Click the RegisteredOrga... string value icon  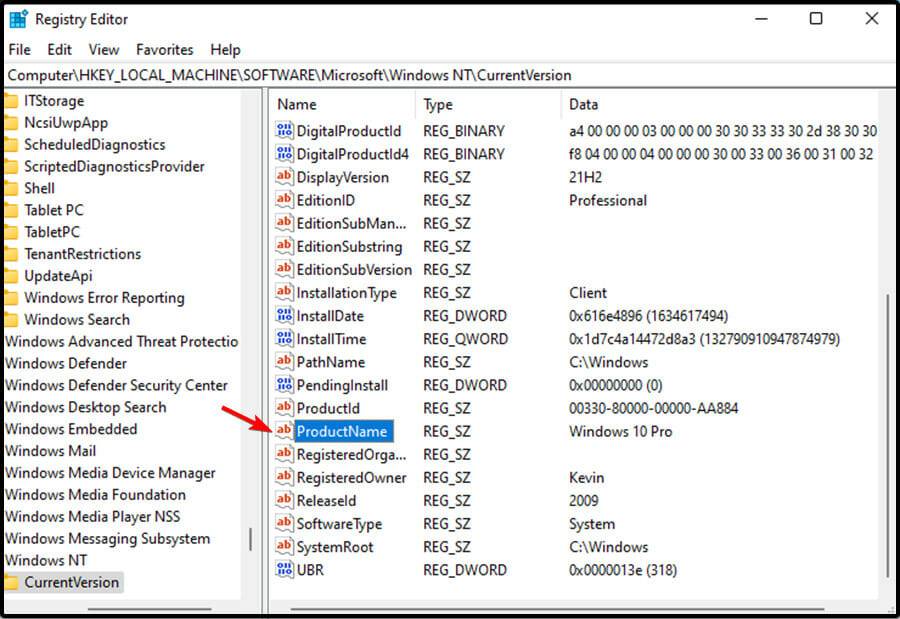(284, 454)
